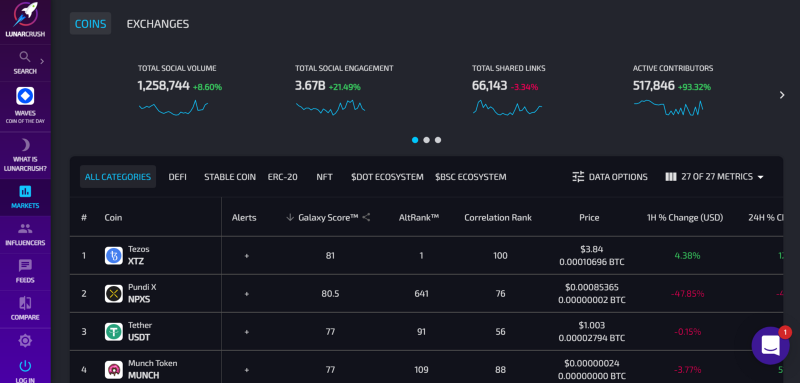Image resolution: width=800 pixels, height=383 pixels.
Task: Click Total Social Volume 1,258,744 value
Action: 163,86
